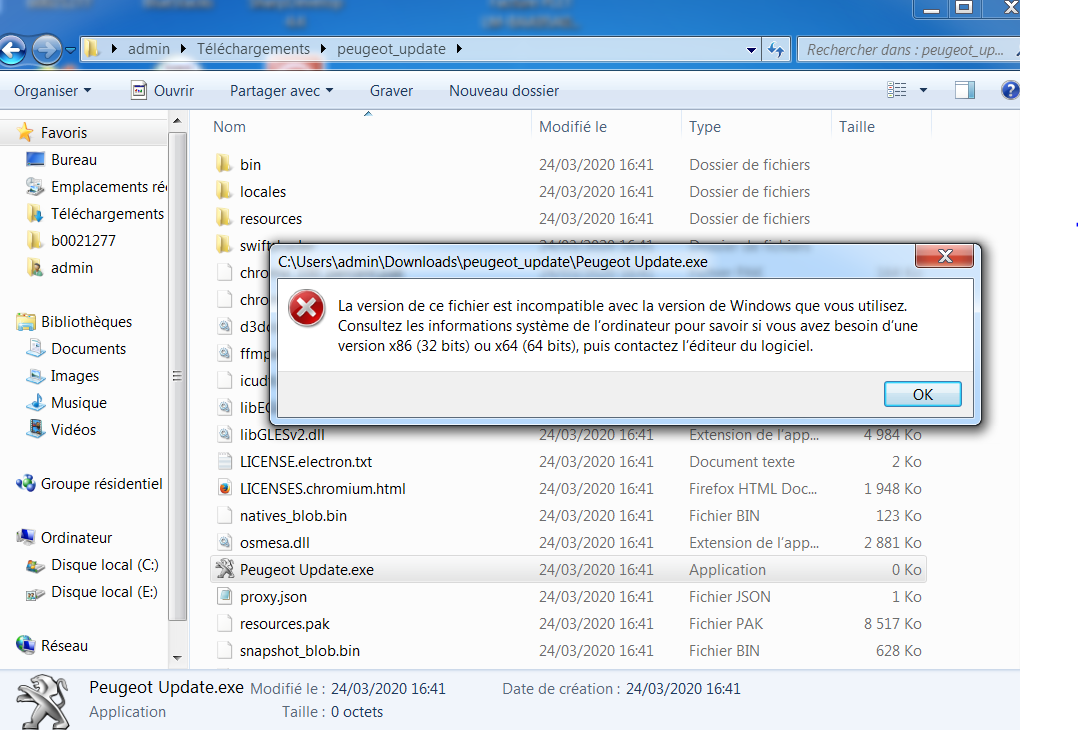Viewport: 1078px width, 730px height.
Task: Select the locales folder icon
Action: coord(223,191)
